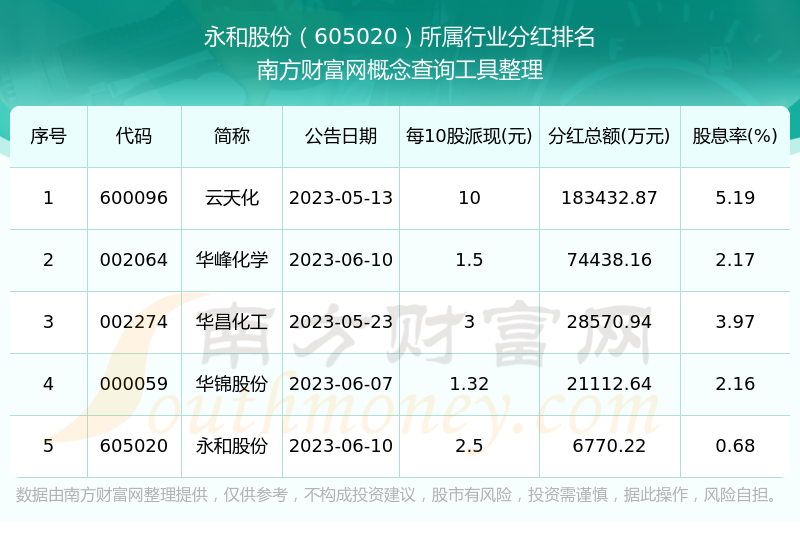The image size is (800, 544).
Task: Click the 股息率(%) column header
Action: click(735, 136)
